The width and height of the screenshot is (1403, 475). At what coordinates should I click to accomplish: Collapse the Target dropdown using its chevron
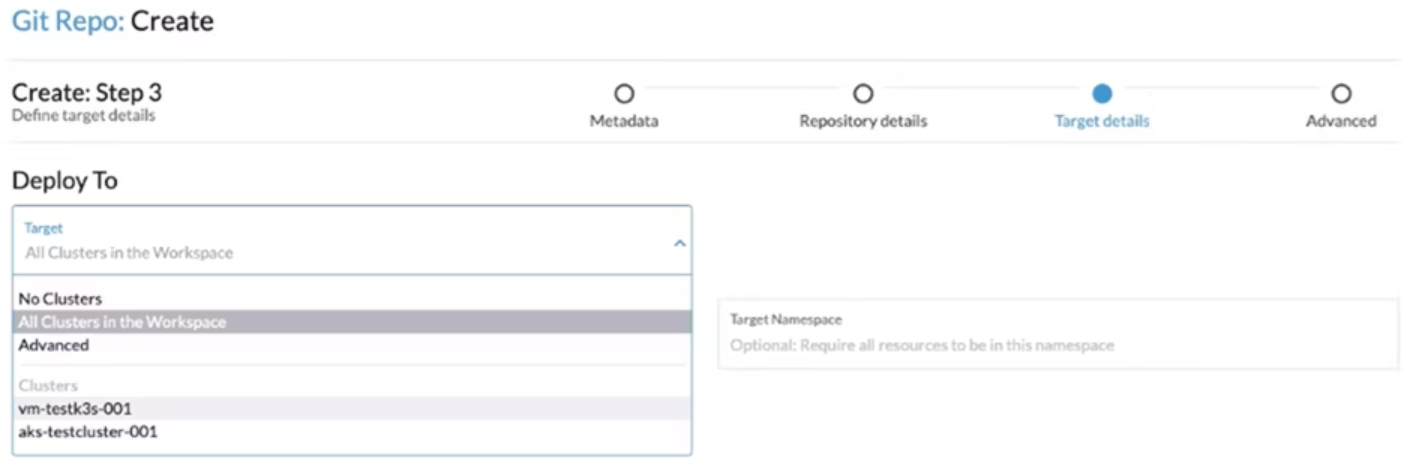(x=679, y=243)
